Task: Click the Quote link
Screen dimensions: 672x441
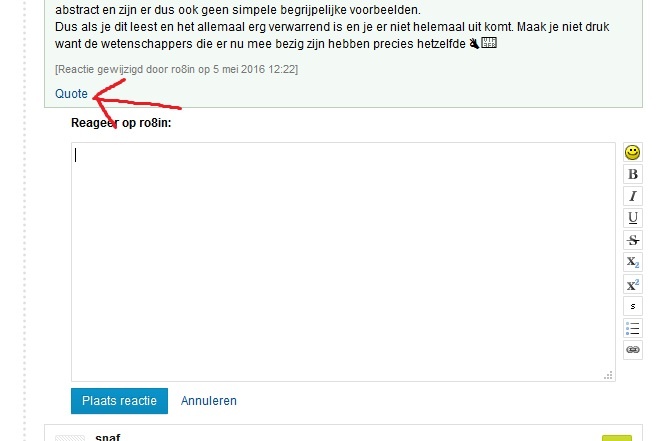Action: click(71, 93)
